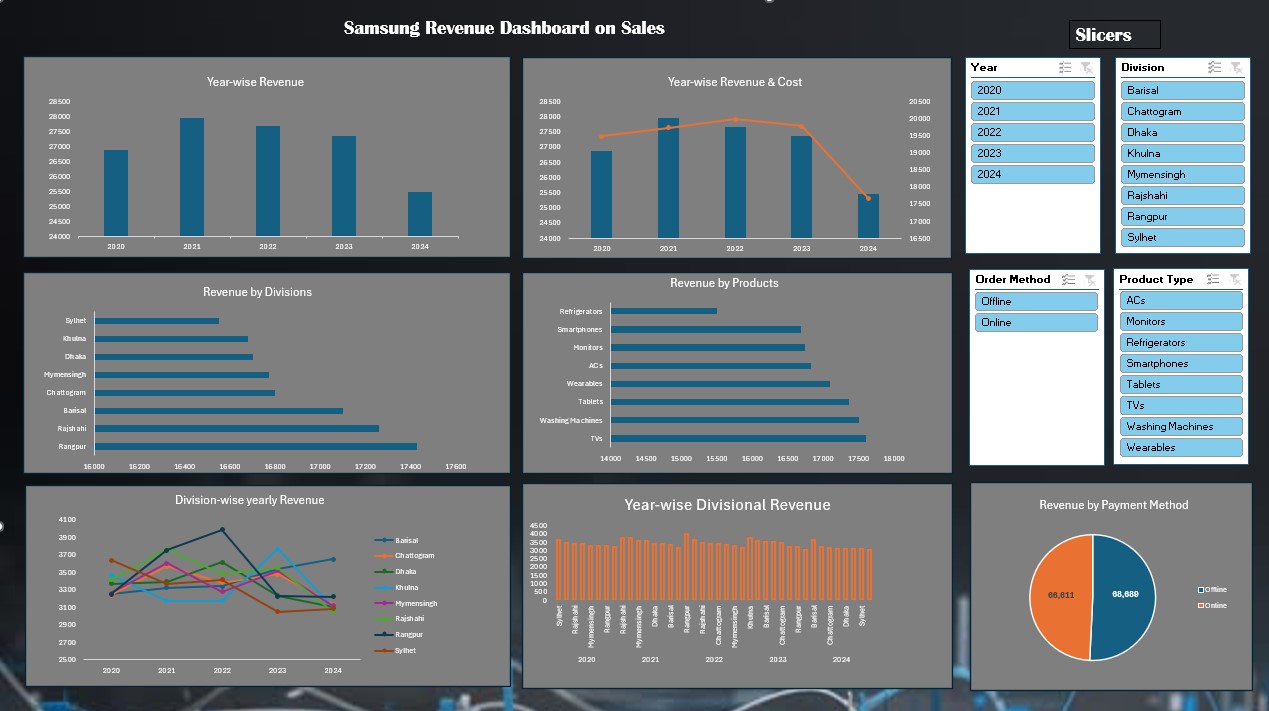1269x711 pixels.
Task: Clear filters on the Year slicer
Action: coord(1087,68)
